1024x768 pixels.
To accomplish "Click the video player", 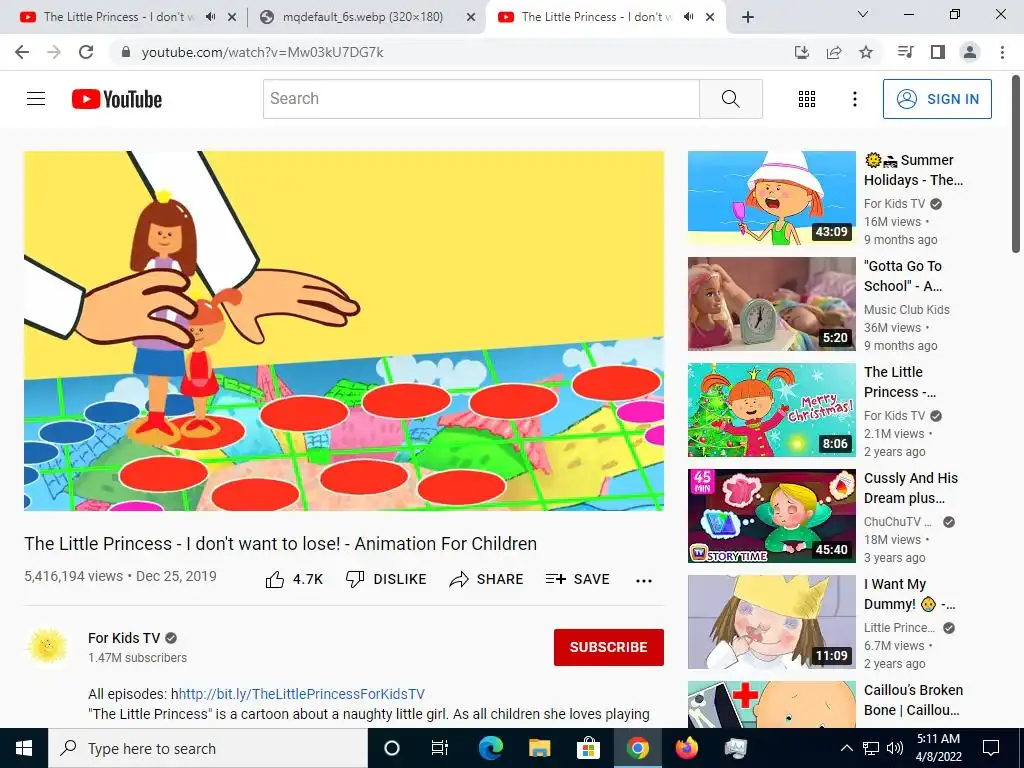I will pos(344,331).
